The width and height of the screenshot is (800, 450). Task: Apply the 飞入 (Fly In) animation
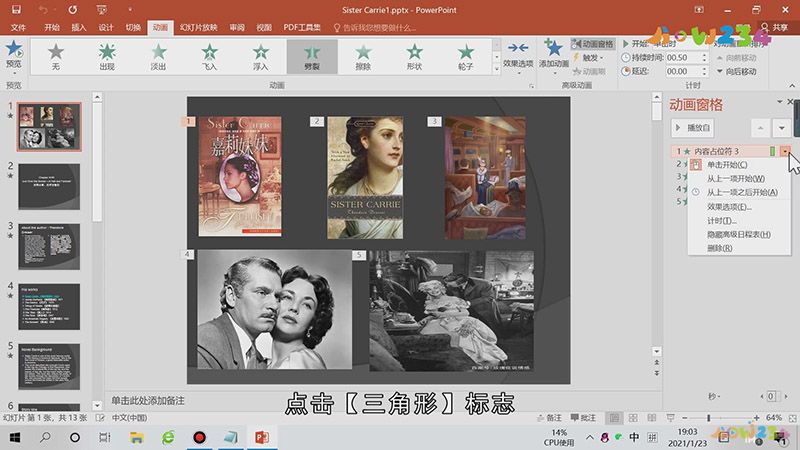tap(209, 57)
